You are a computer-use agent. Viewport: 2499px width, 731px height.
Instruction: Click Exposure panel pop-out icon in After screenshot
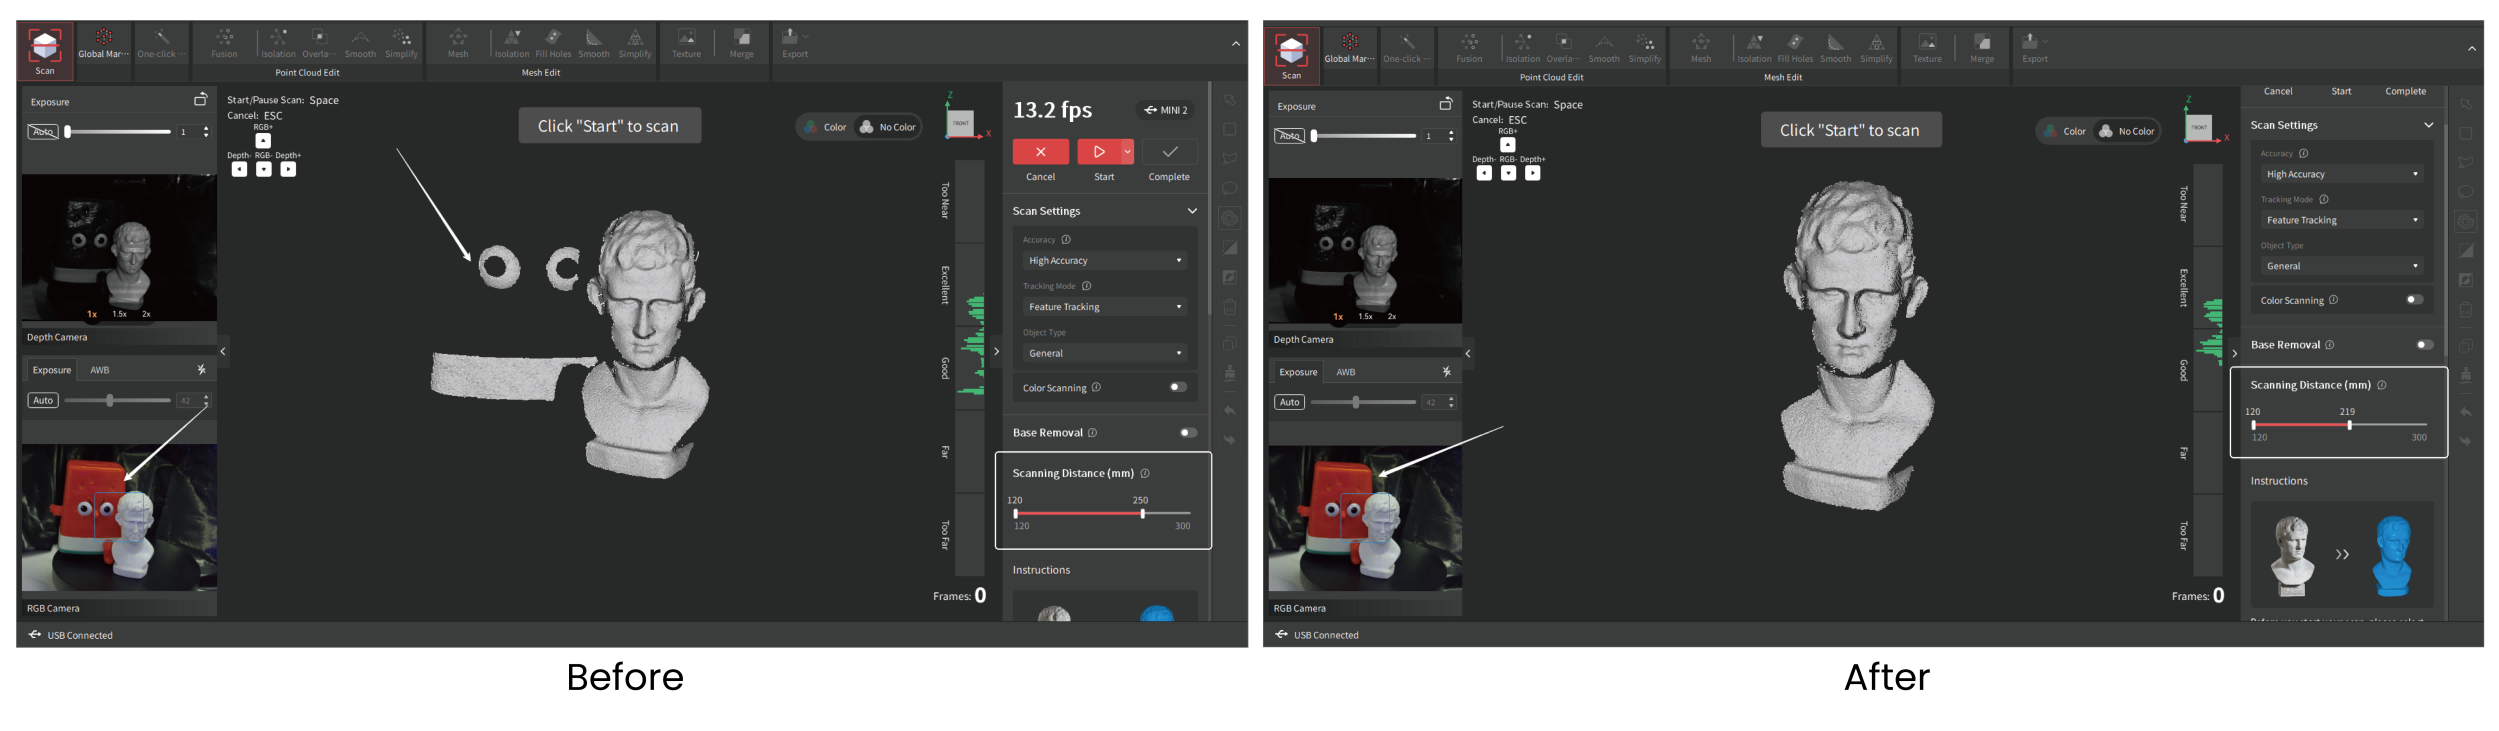1445,104
